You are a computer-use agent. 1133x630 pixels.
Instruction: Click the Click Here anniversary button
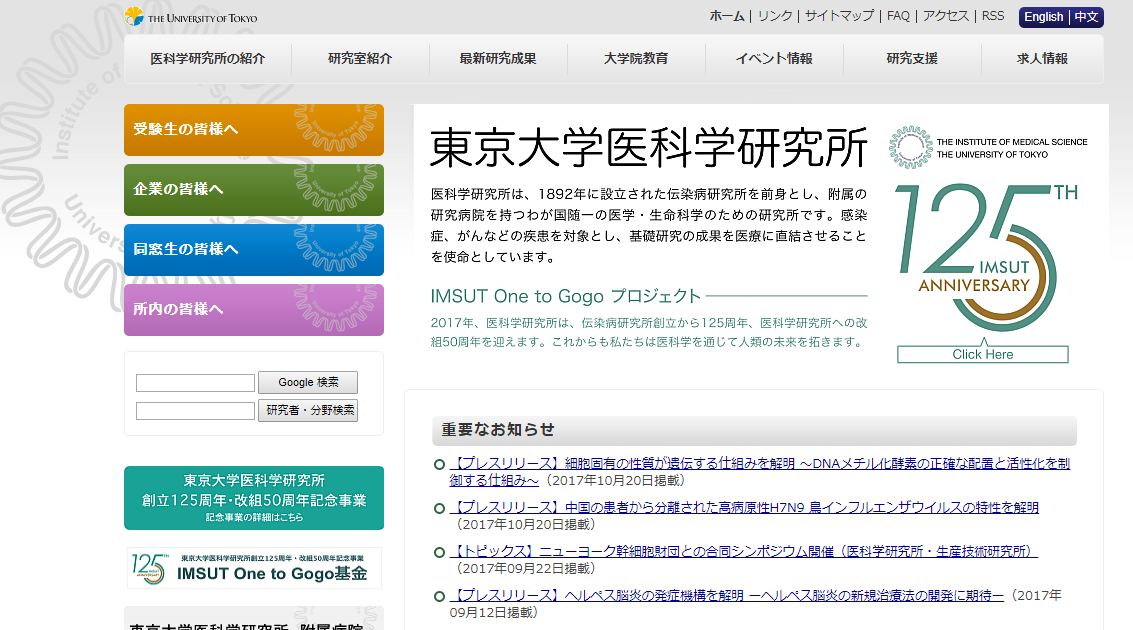(983, 354)
